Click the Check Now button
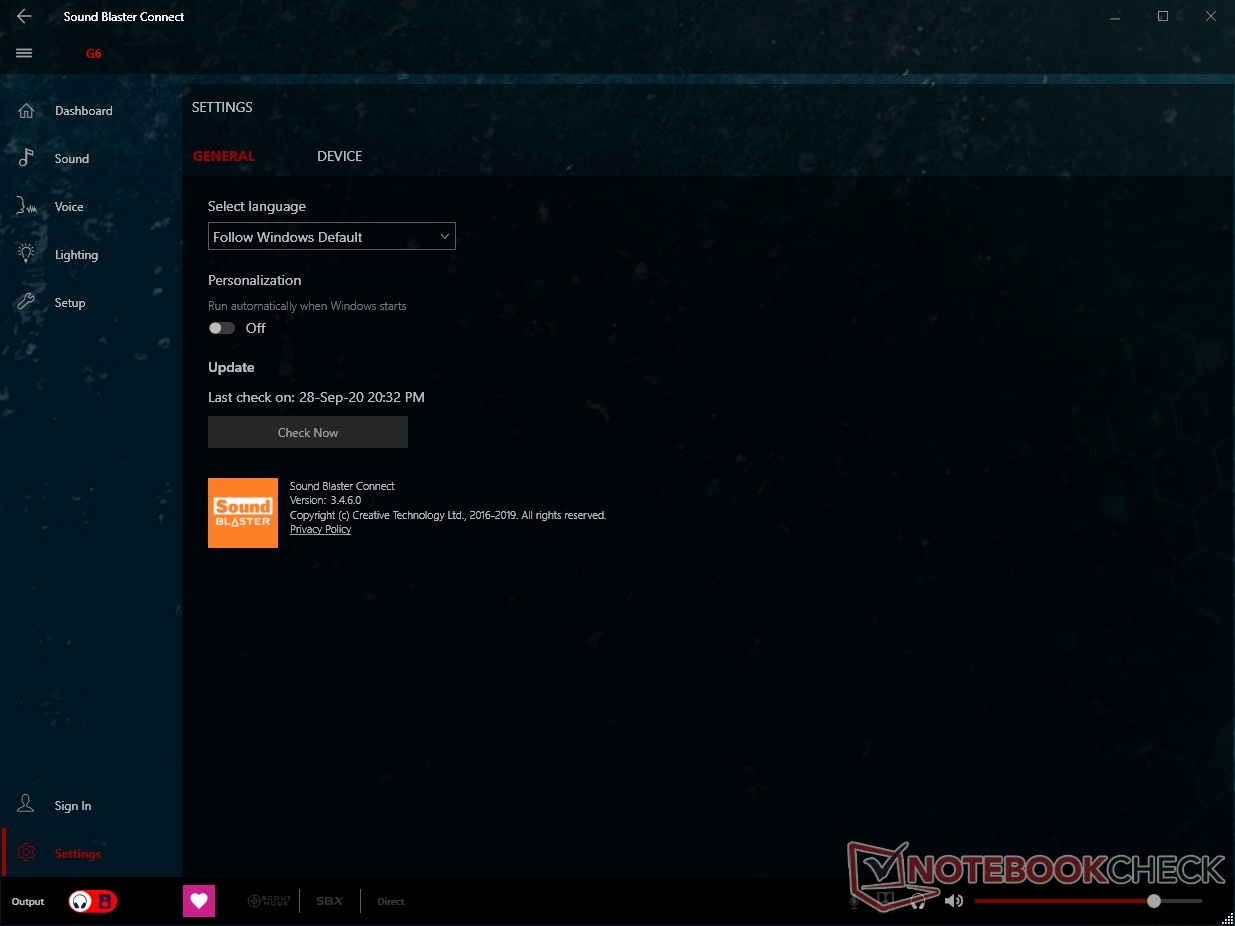 tap(308, 432)
